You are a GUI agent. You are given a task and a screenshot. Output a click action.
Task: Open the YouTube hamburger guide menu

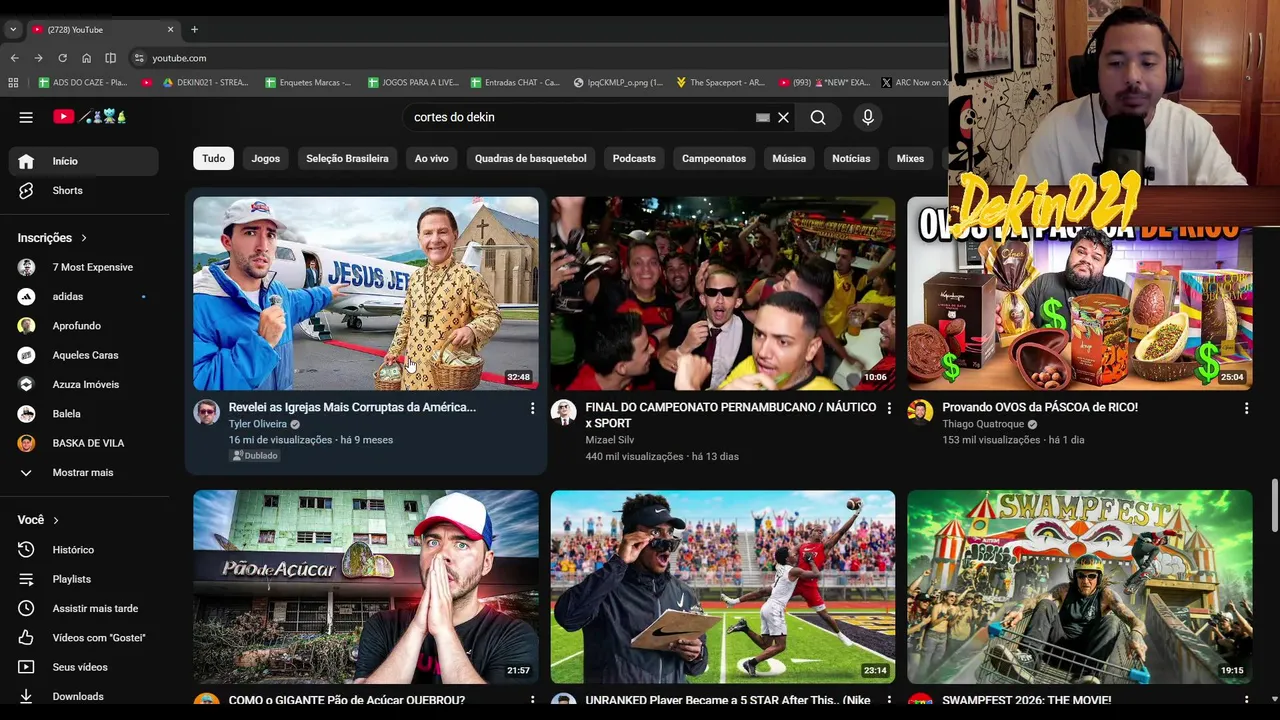(x=26, y=117)
